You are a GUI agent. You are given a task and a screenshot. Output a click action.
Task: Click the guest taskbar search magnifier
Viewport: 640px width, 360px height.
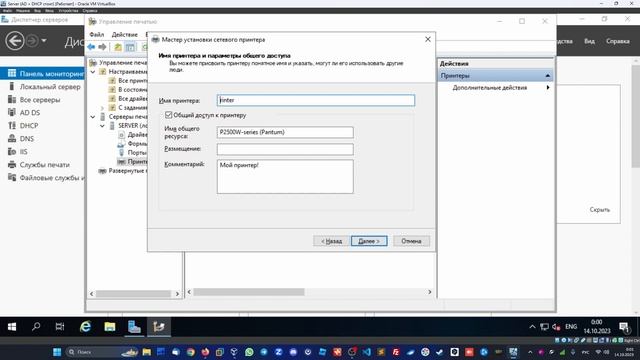(x=36, y=327)
